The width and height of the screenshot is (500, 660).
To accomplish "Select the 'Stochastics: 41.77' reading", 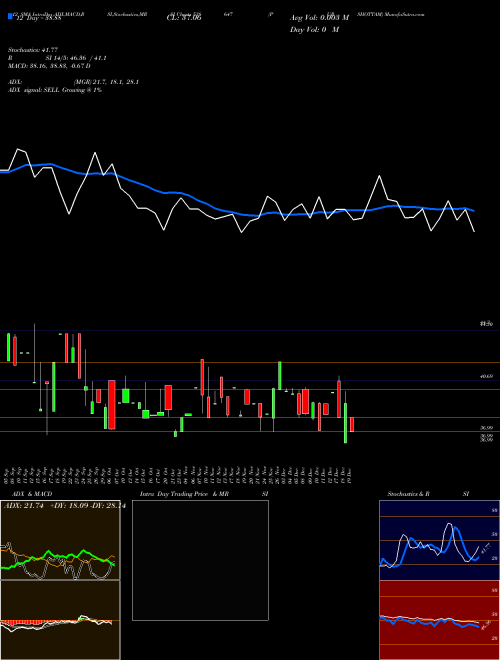I will tap(32, 50).
